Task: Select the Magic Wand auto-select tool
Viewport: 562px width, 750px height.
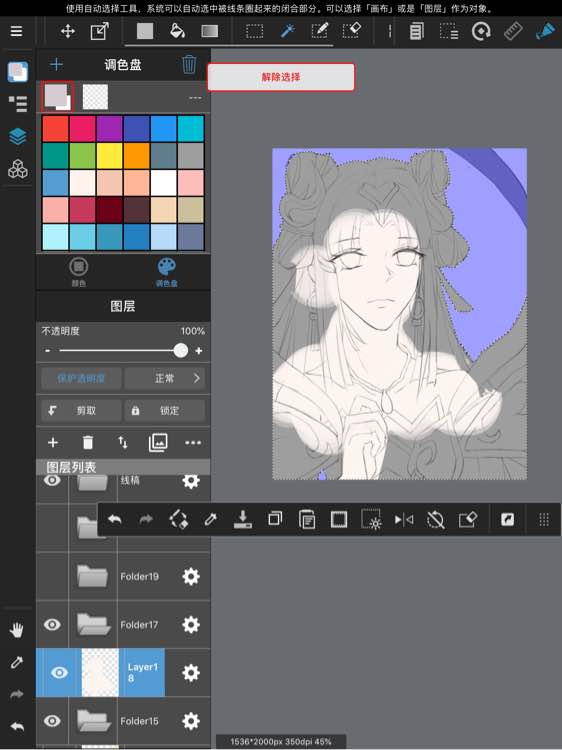Action: (287, 32)
